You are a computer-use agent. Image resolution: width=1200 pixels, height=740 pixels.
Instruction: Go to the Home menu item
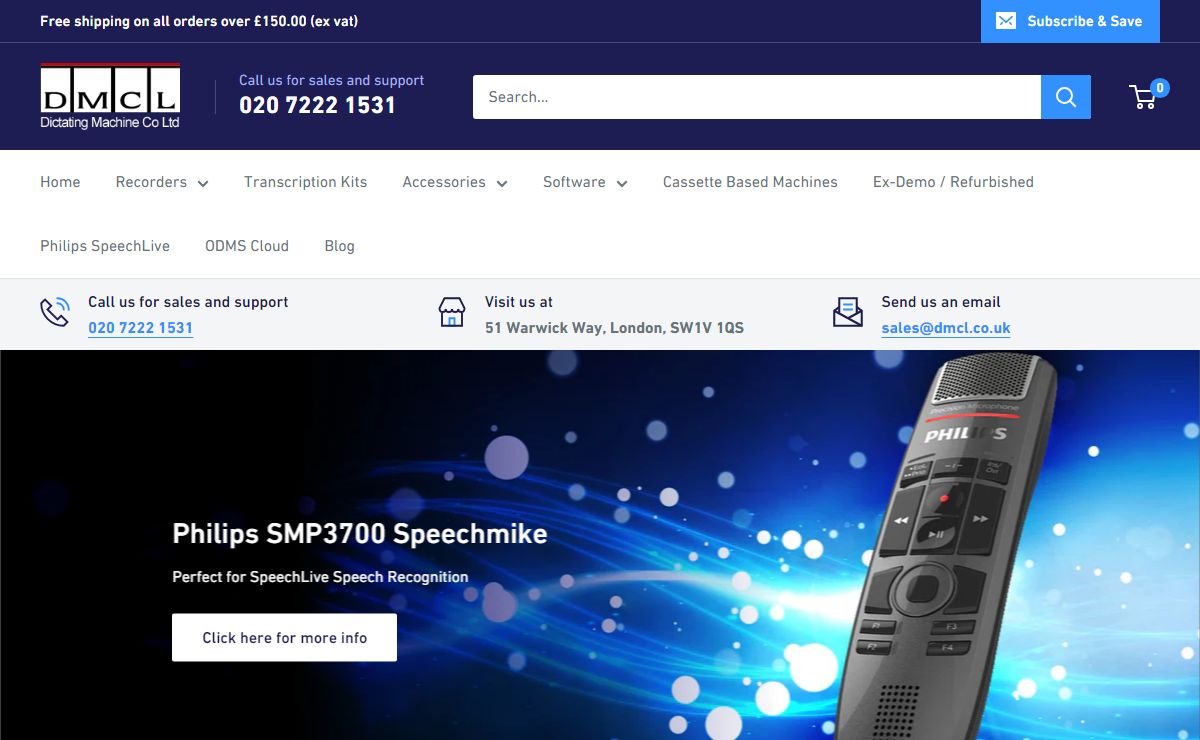[x=60, y=182]
